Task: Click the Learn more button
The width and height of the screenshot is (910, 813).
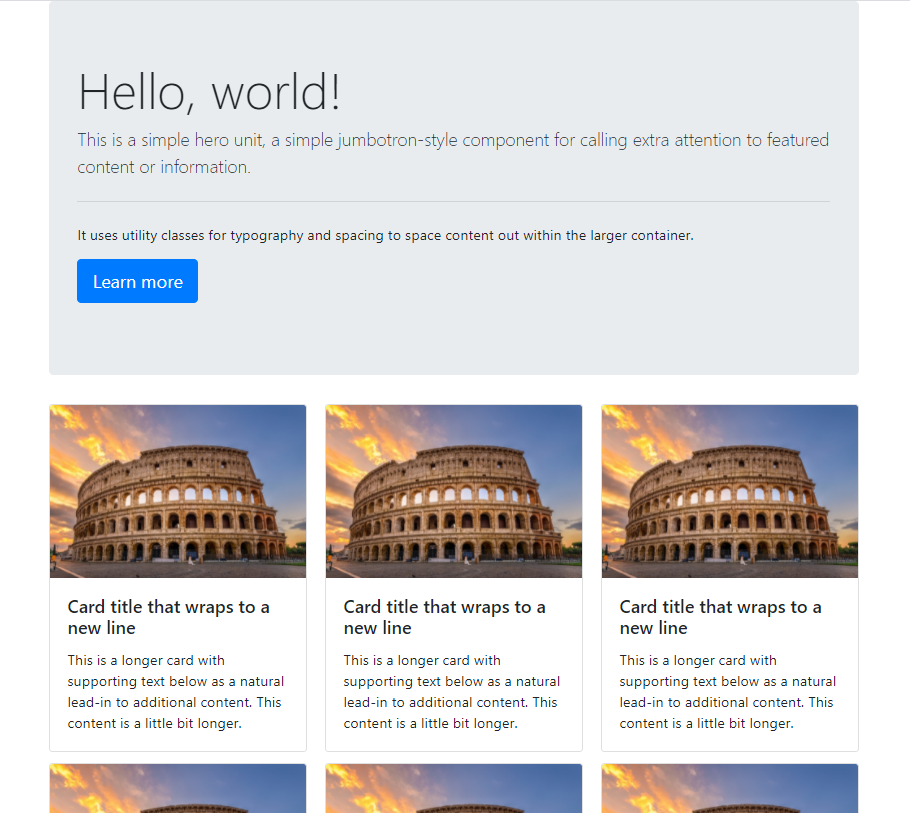Action: 137,281
